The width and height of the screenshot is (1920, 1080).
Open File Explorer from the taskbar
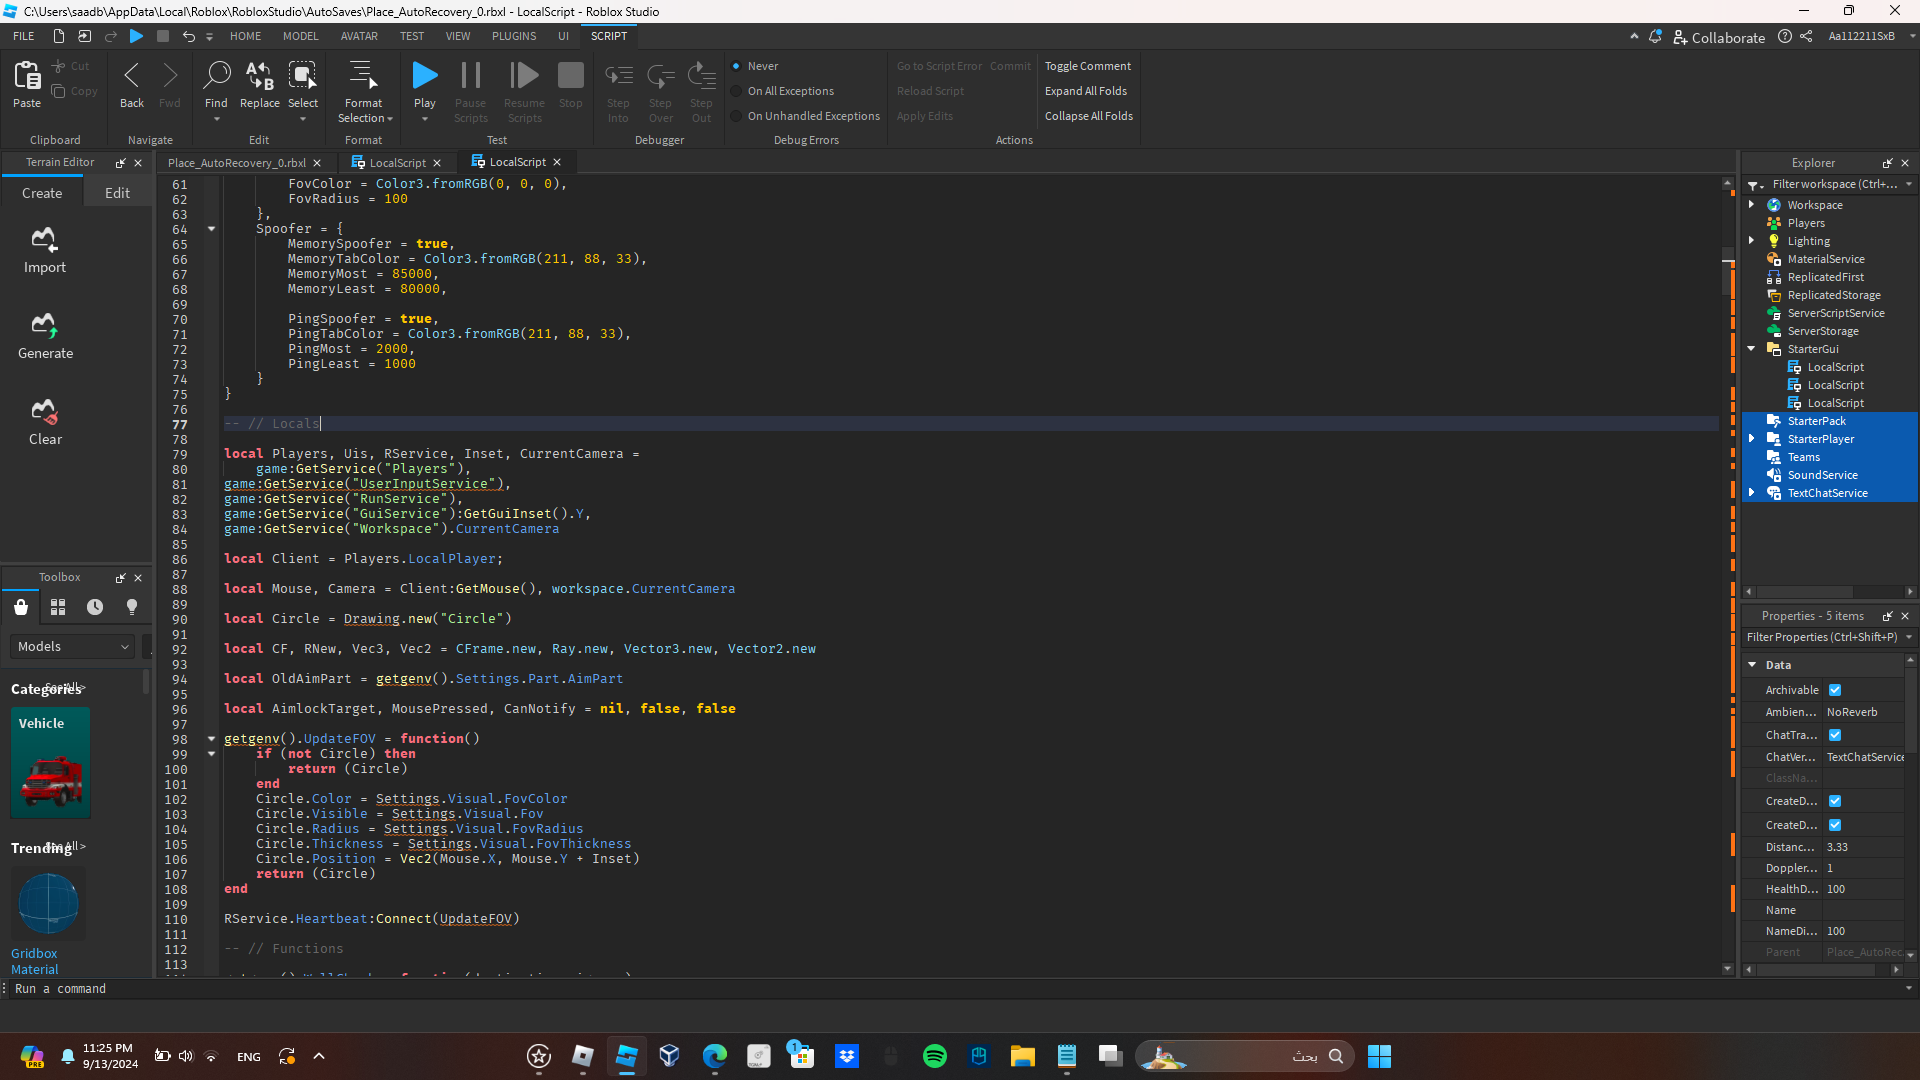point(1023,1056)
